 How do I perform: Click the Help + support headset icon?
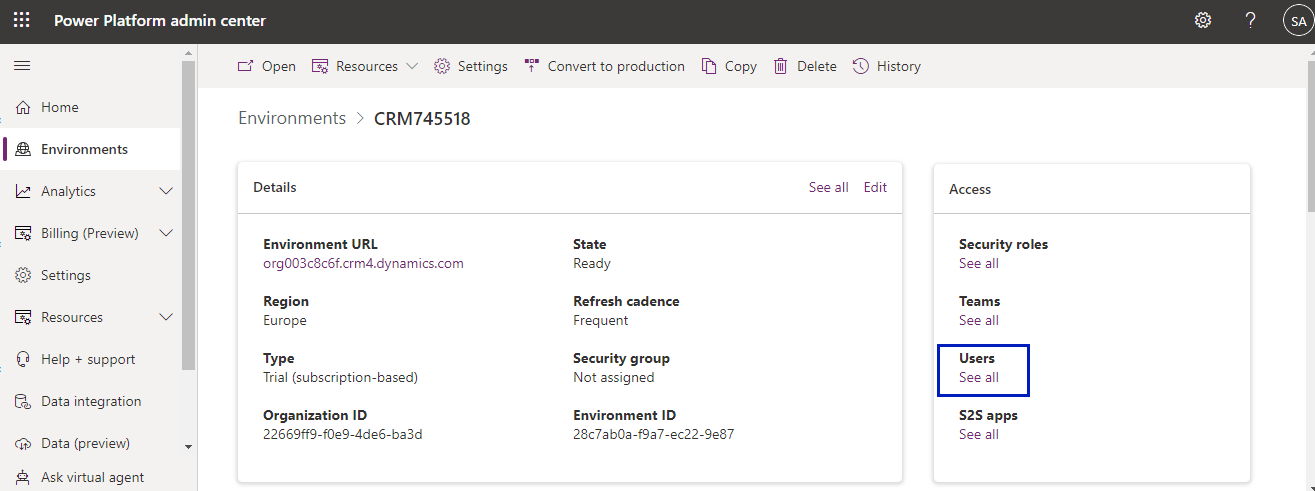click(x=23, y=359)
